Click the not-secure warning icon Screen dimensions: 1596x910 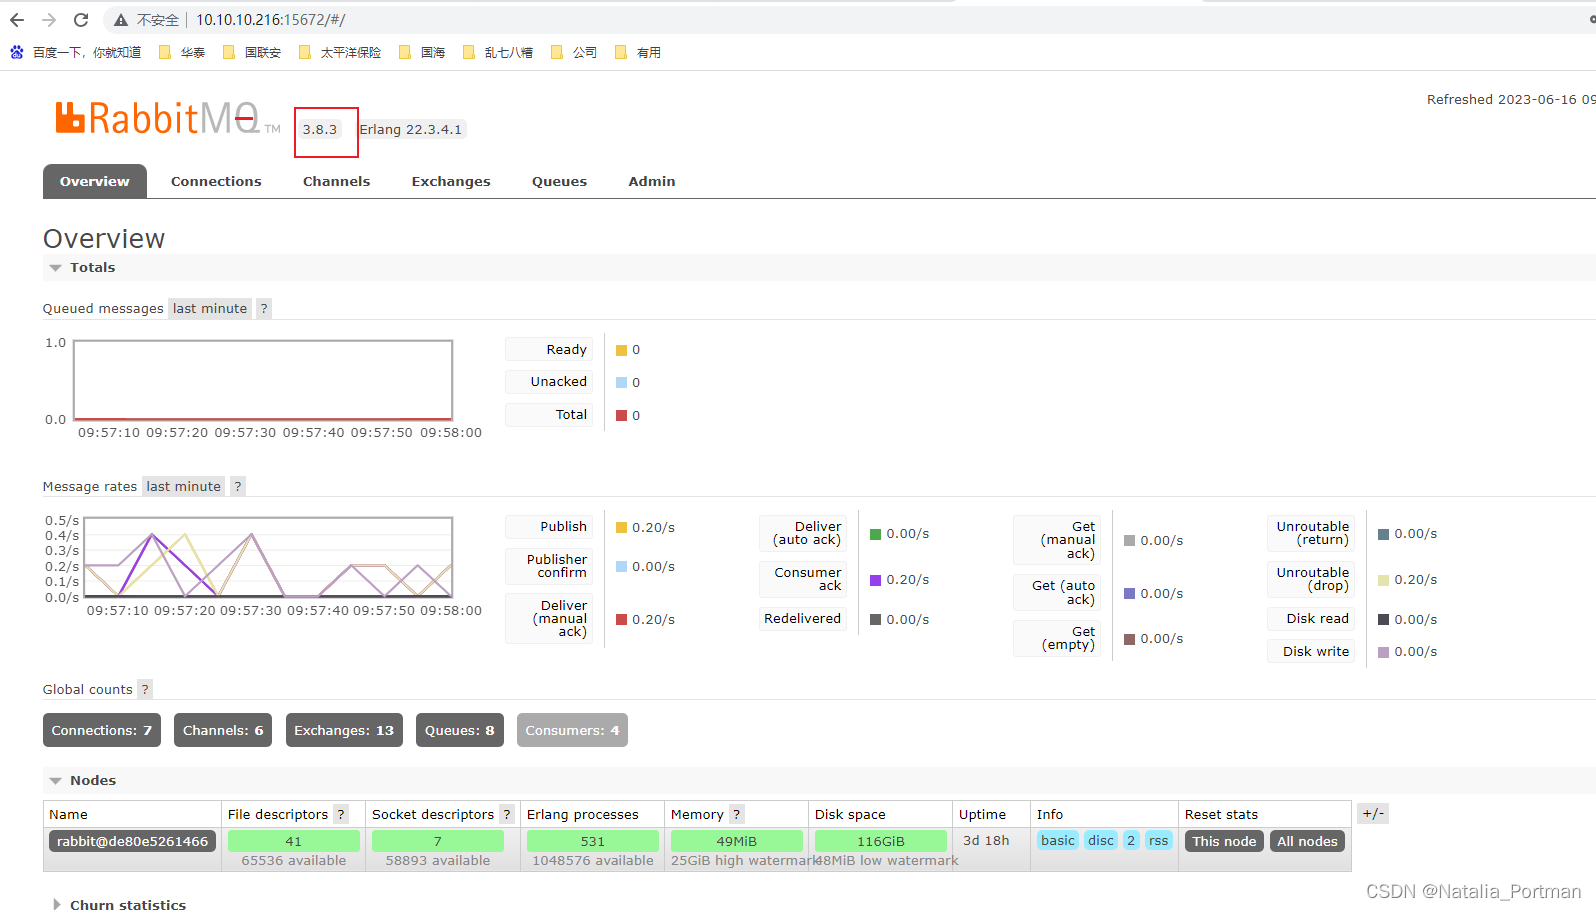[121, 20]
